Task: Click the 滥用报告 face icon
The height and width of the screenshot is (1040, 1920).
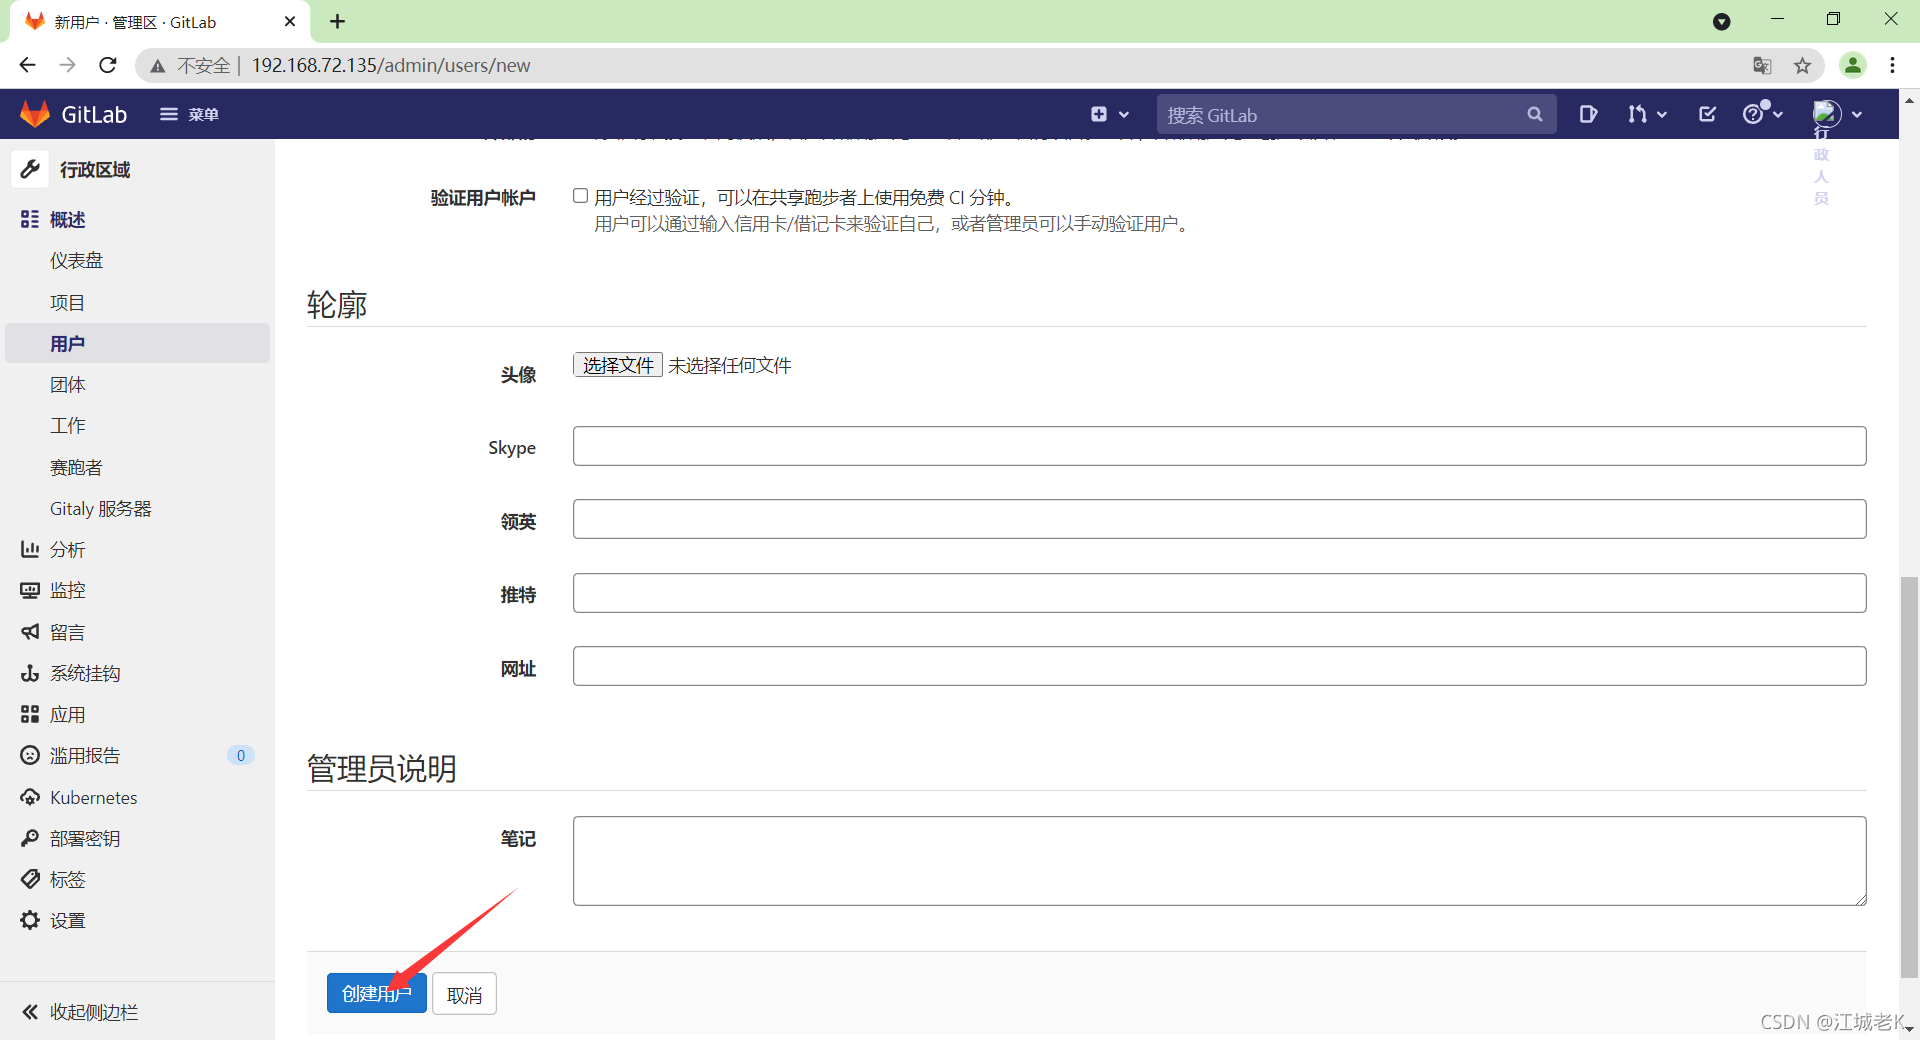Action: point(30,755)
